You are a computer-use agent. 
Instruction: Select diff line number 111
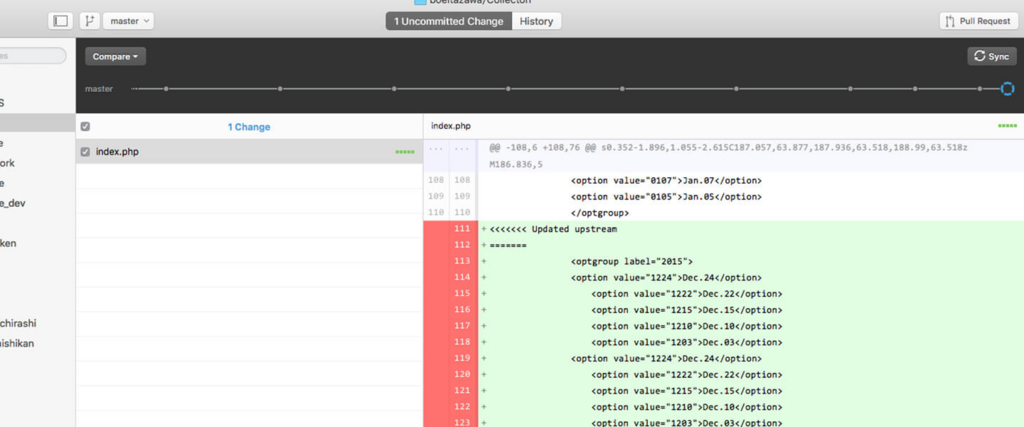[x=462, y=229]
